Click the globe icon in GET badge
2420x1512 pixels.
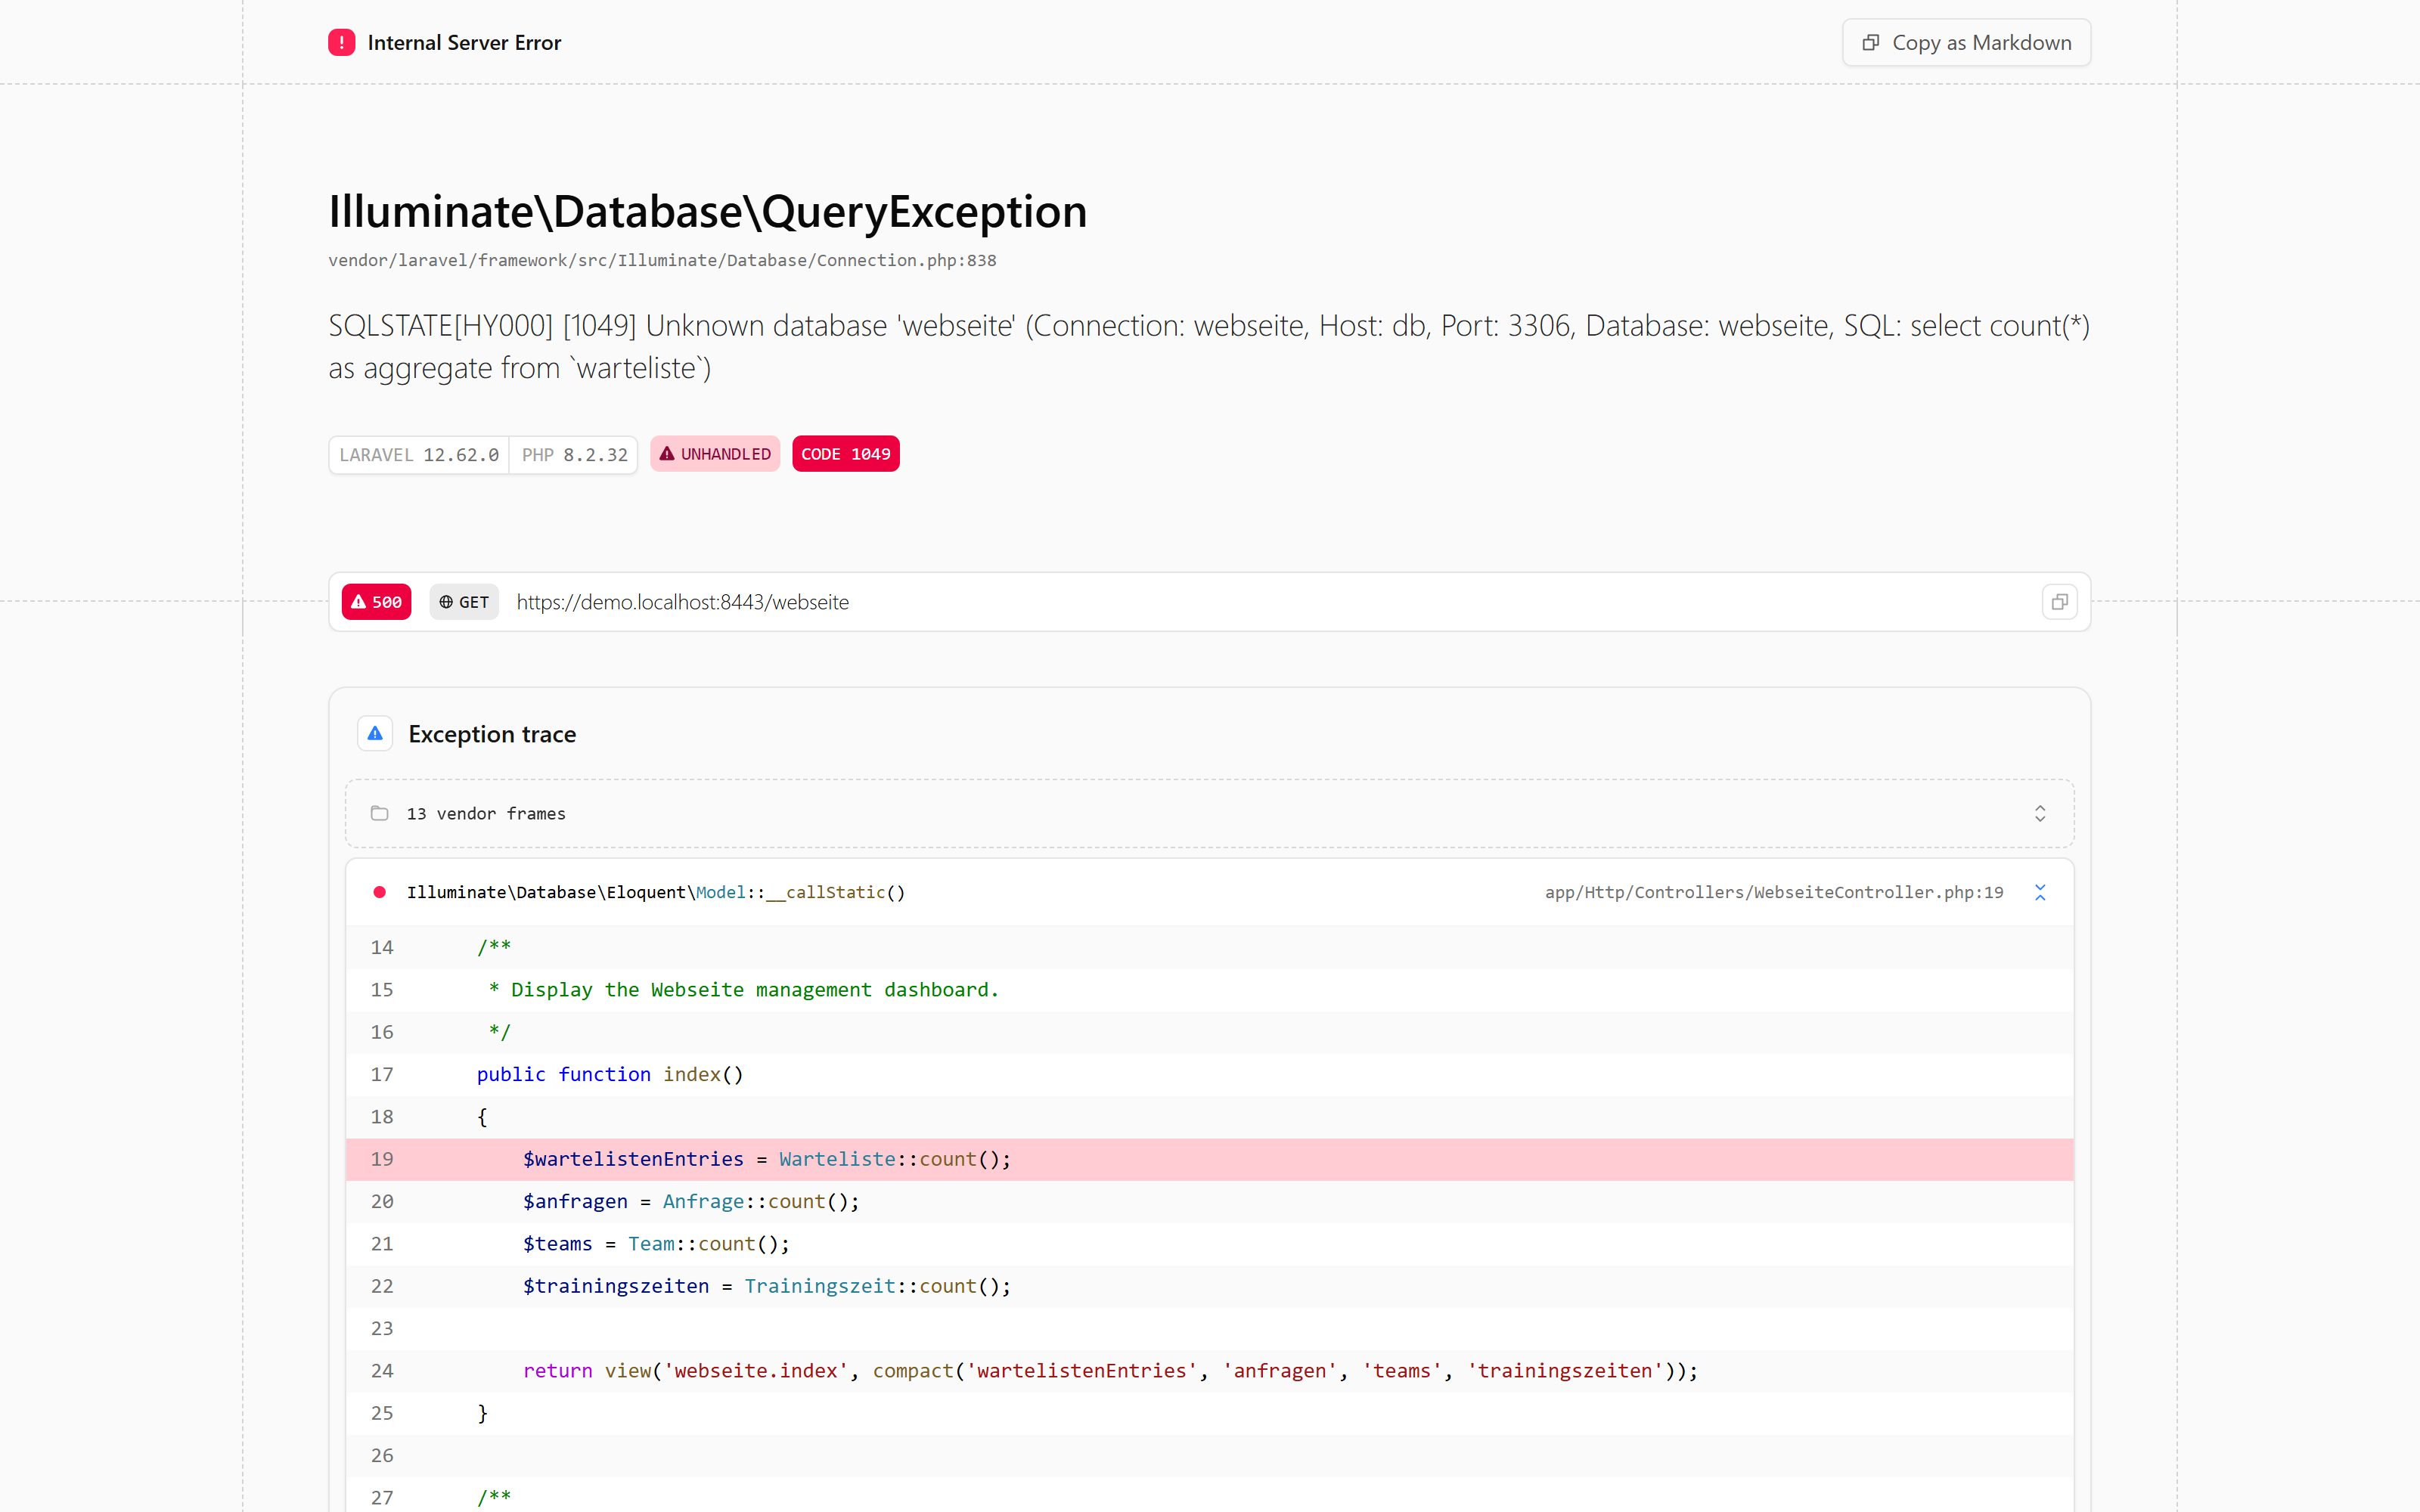tap(446, 602)
